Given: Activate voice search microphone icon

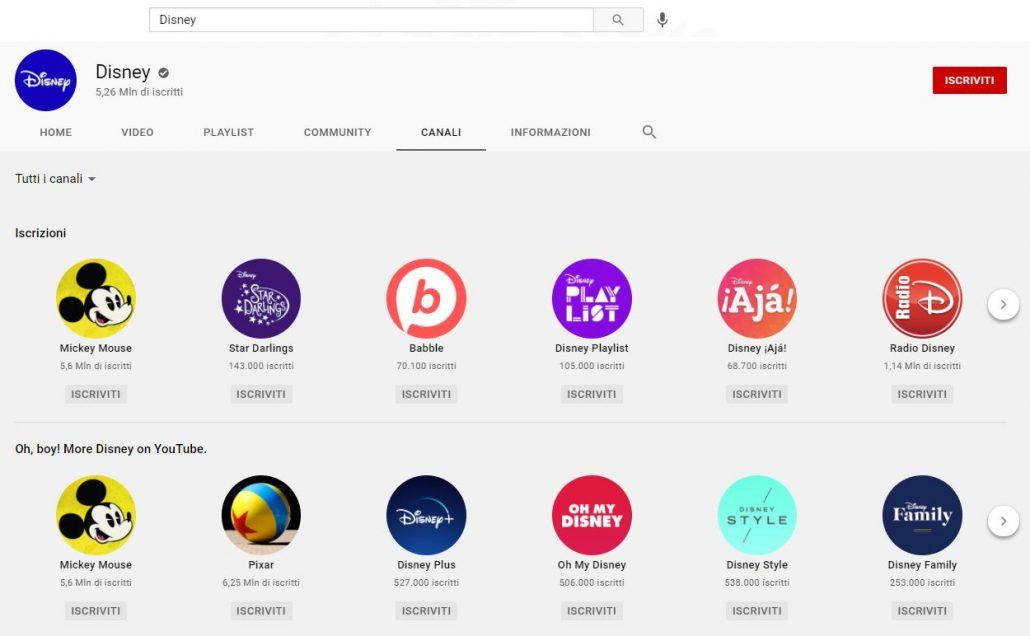Looking at the screenshot, I should point(662,20).
